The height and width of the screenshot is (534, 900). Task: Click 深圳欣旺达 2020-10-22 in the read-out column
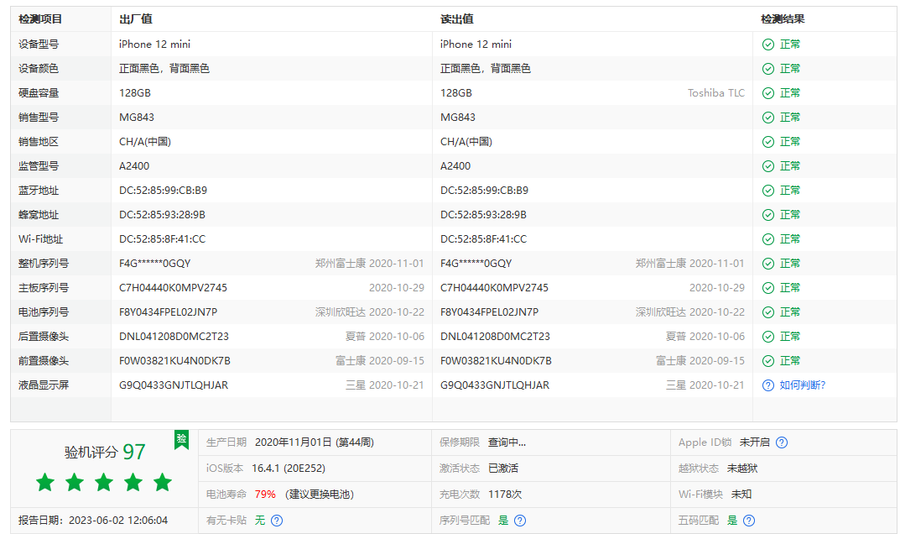tap(690, 312)
